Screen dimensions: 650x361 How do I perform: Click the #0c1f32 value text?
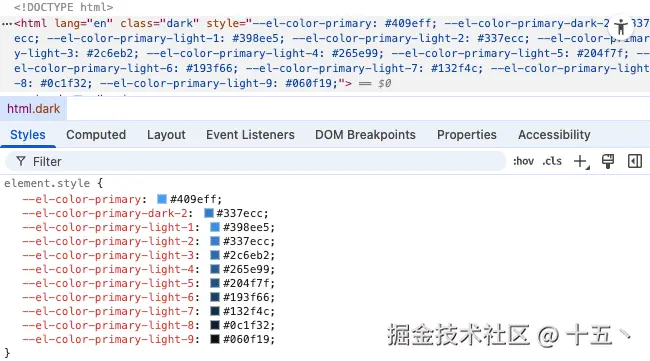[246, 325]
